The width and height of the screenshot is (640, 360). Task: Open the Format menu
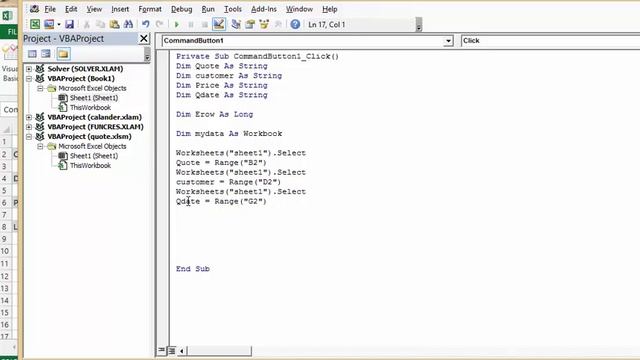[150, 9]
